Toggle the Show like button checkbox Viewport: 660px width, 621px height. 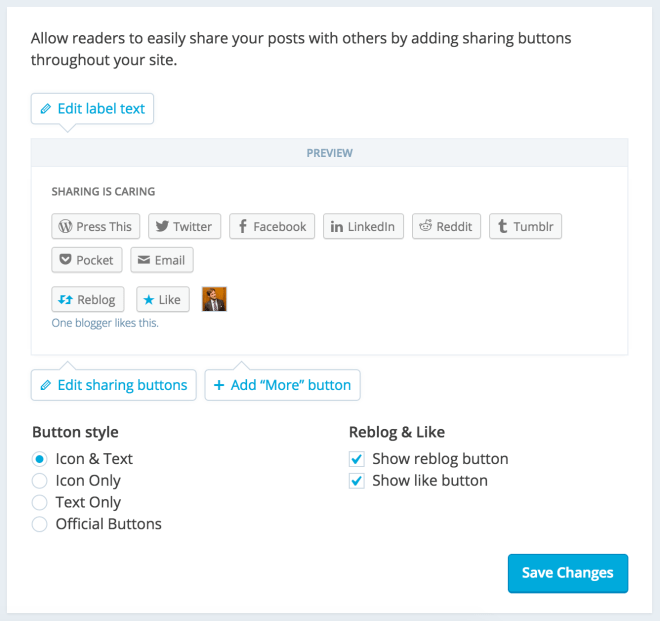(x=356, y=481)
